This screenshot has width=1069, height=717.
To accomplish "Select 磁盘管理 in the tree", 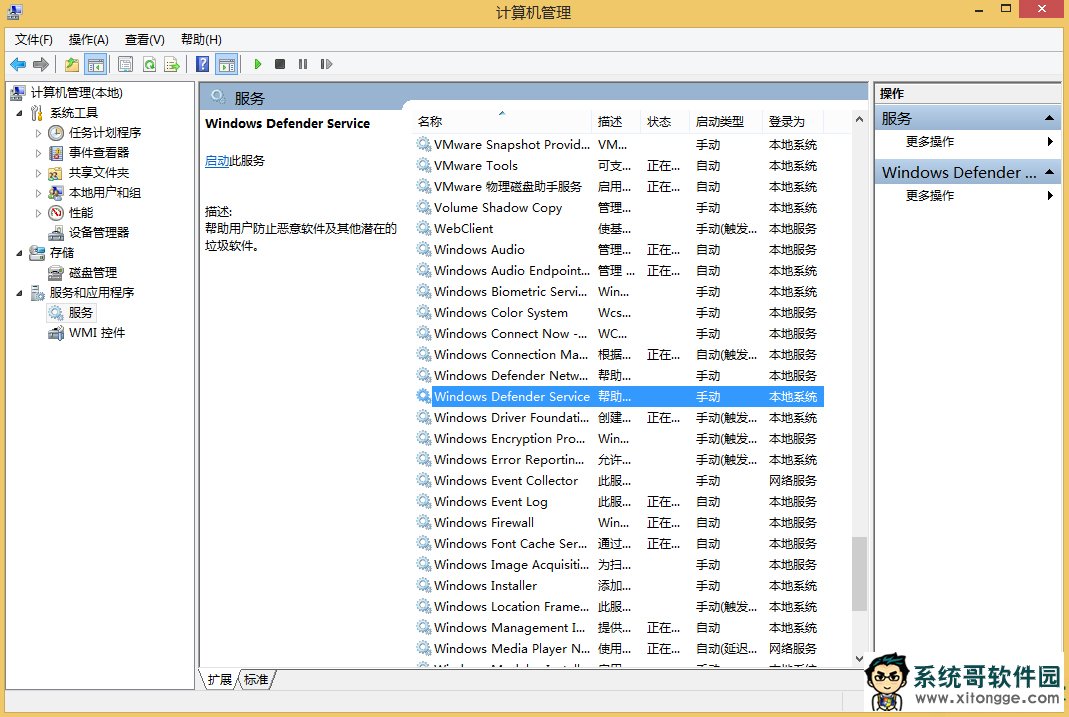I will click(92, 273).
